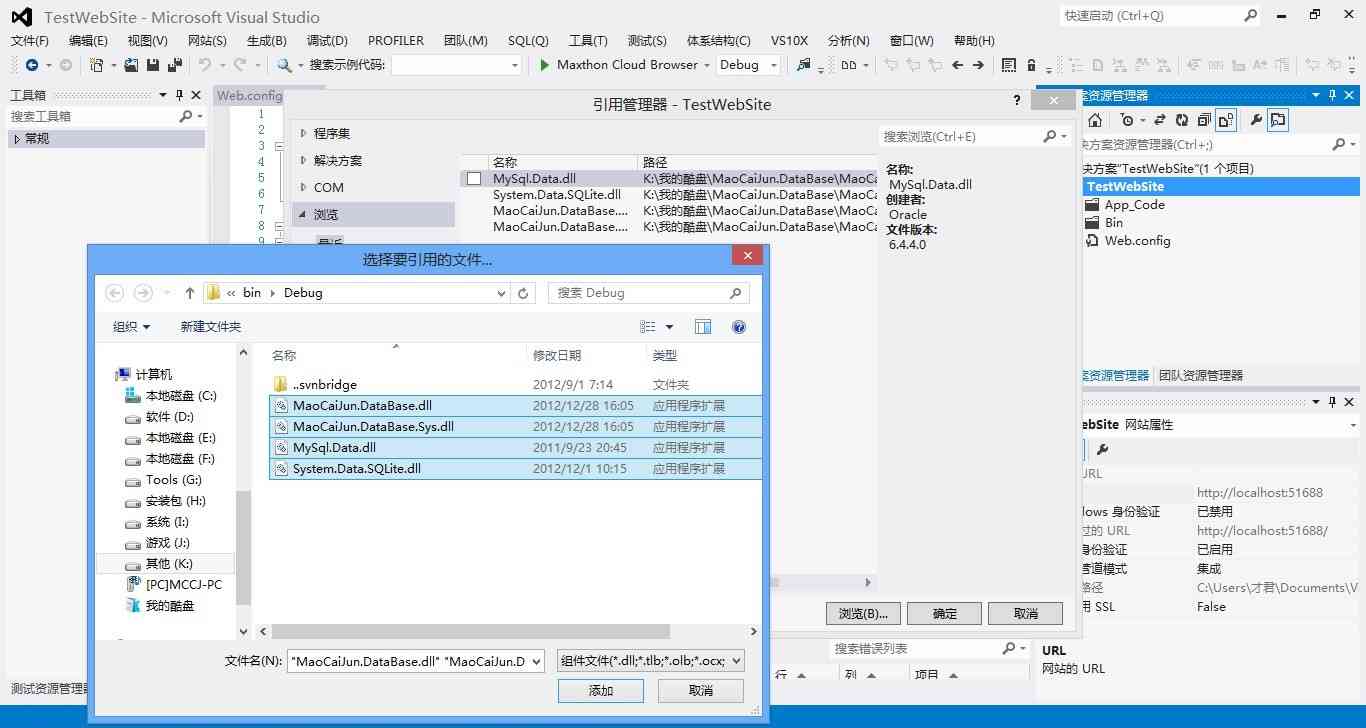Screen dimensions: 1366x728
Task: Open the 组织 dropdown in file dialog
Action: click(131, 327)
